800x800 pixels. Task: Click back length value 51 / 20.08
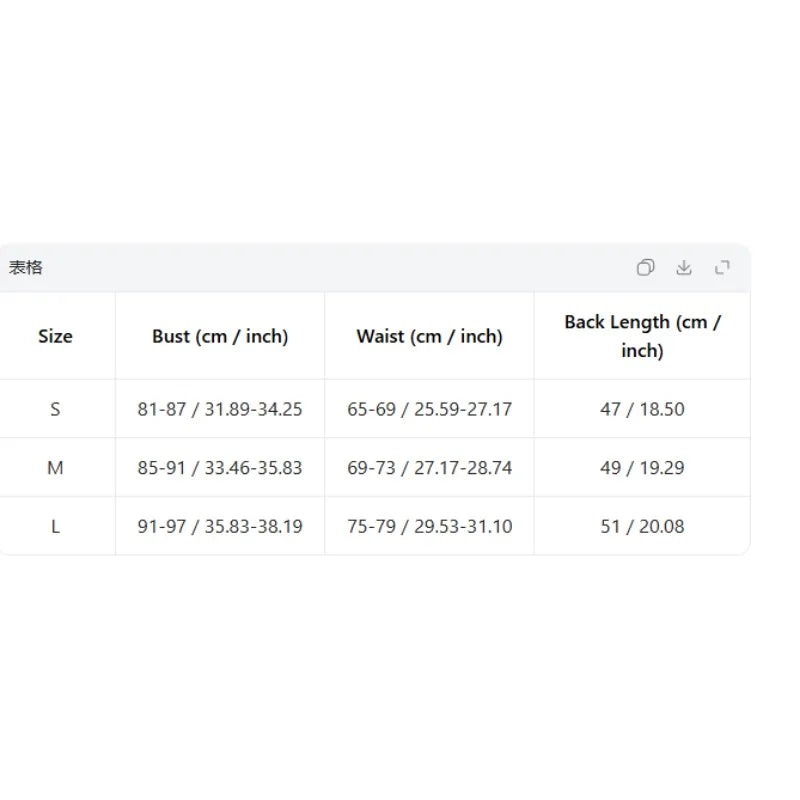click(642, 527)
